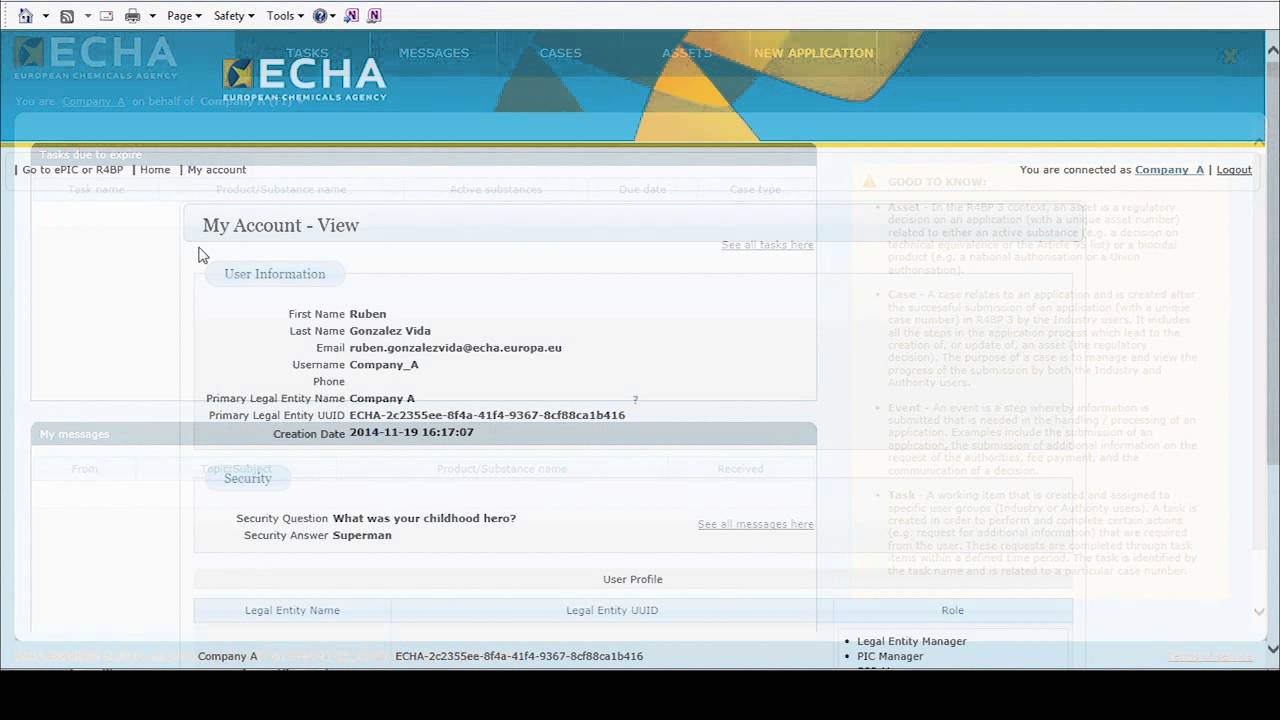The height and width of the screenshot is (720, 1280).
Task: Open the MESSAGES tab
Action: [434, 53]
